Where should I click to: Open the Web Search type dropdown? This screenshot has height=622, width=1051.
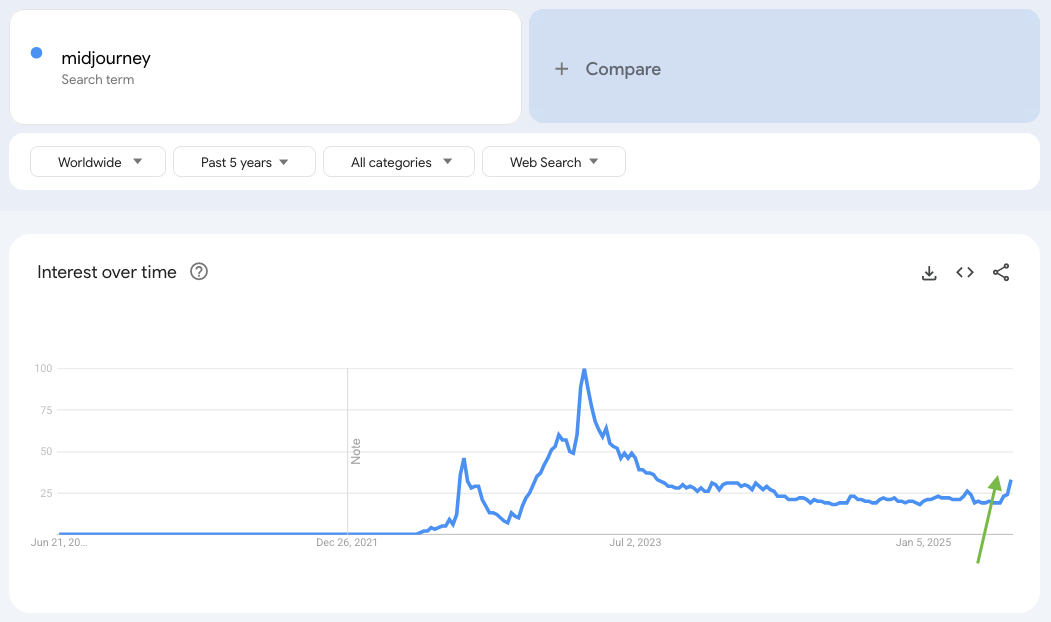coord(554,162)
